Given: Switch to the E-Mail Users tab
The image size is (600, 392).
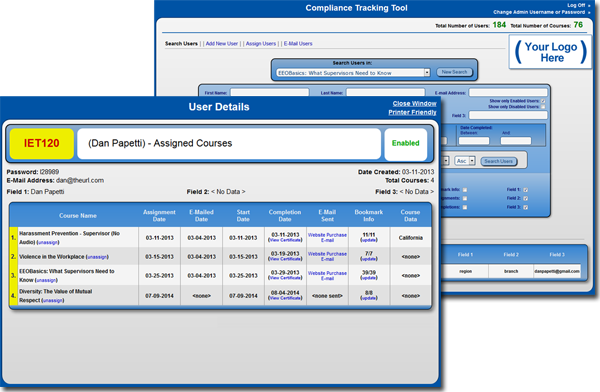Looking at the screenshot, I should pos(298,44).
